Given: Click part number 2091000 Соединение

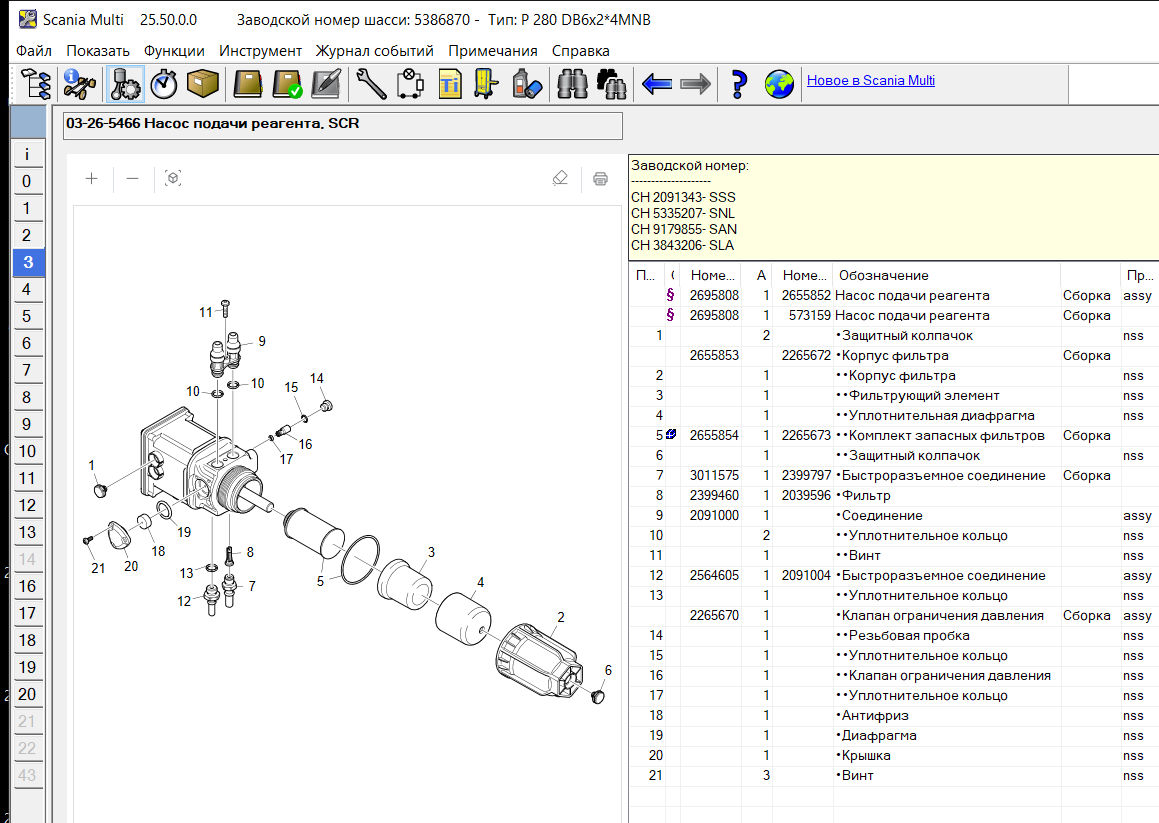Looking at the screenshot, I should pyautogui.click(x=714, y=515).
